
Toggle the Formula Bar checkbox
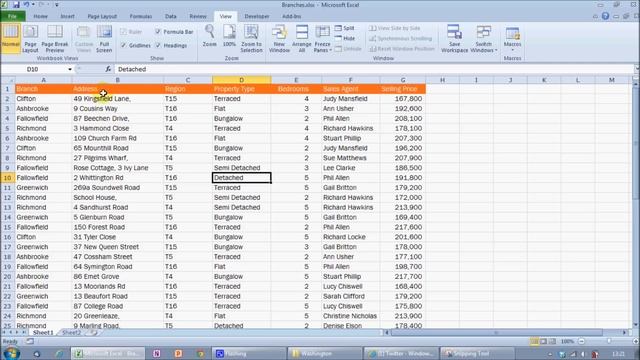[x=158, y=31]
